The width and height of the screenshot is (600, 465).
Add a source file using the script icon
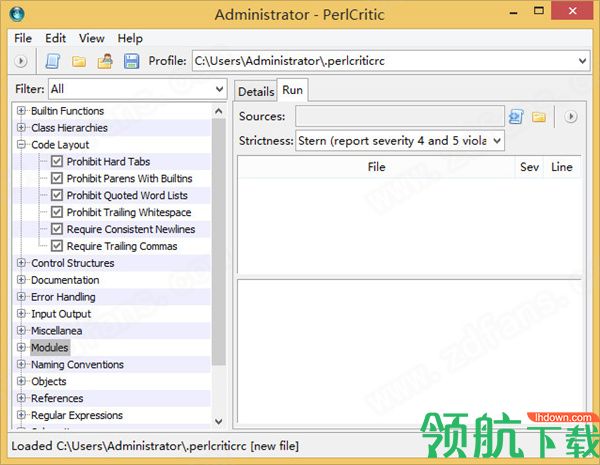(x=516, y=116)
